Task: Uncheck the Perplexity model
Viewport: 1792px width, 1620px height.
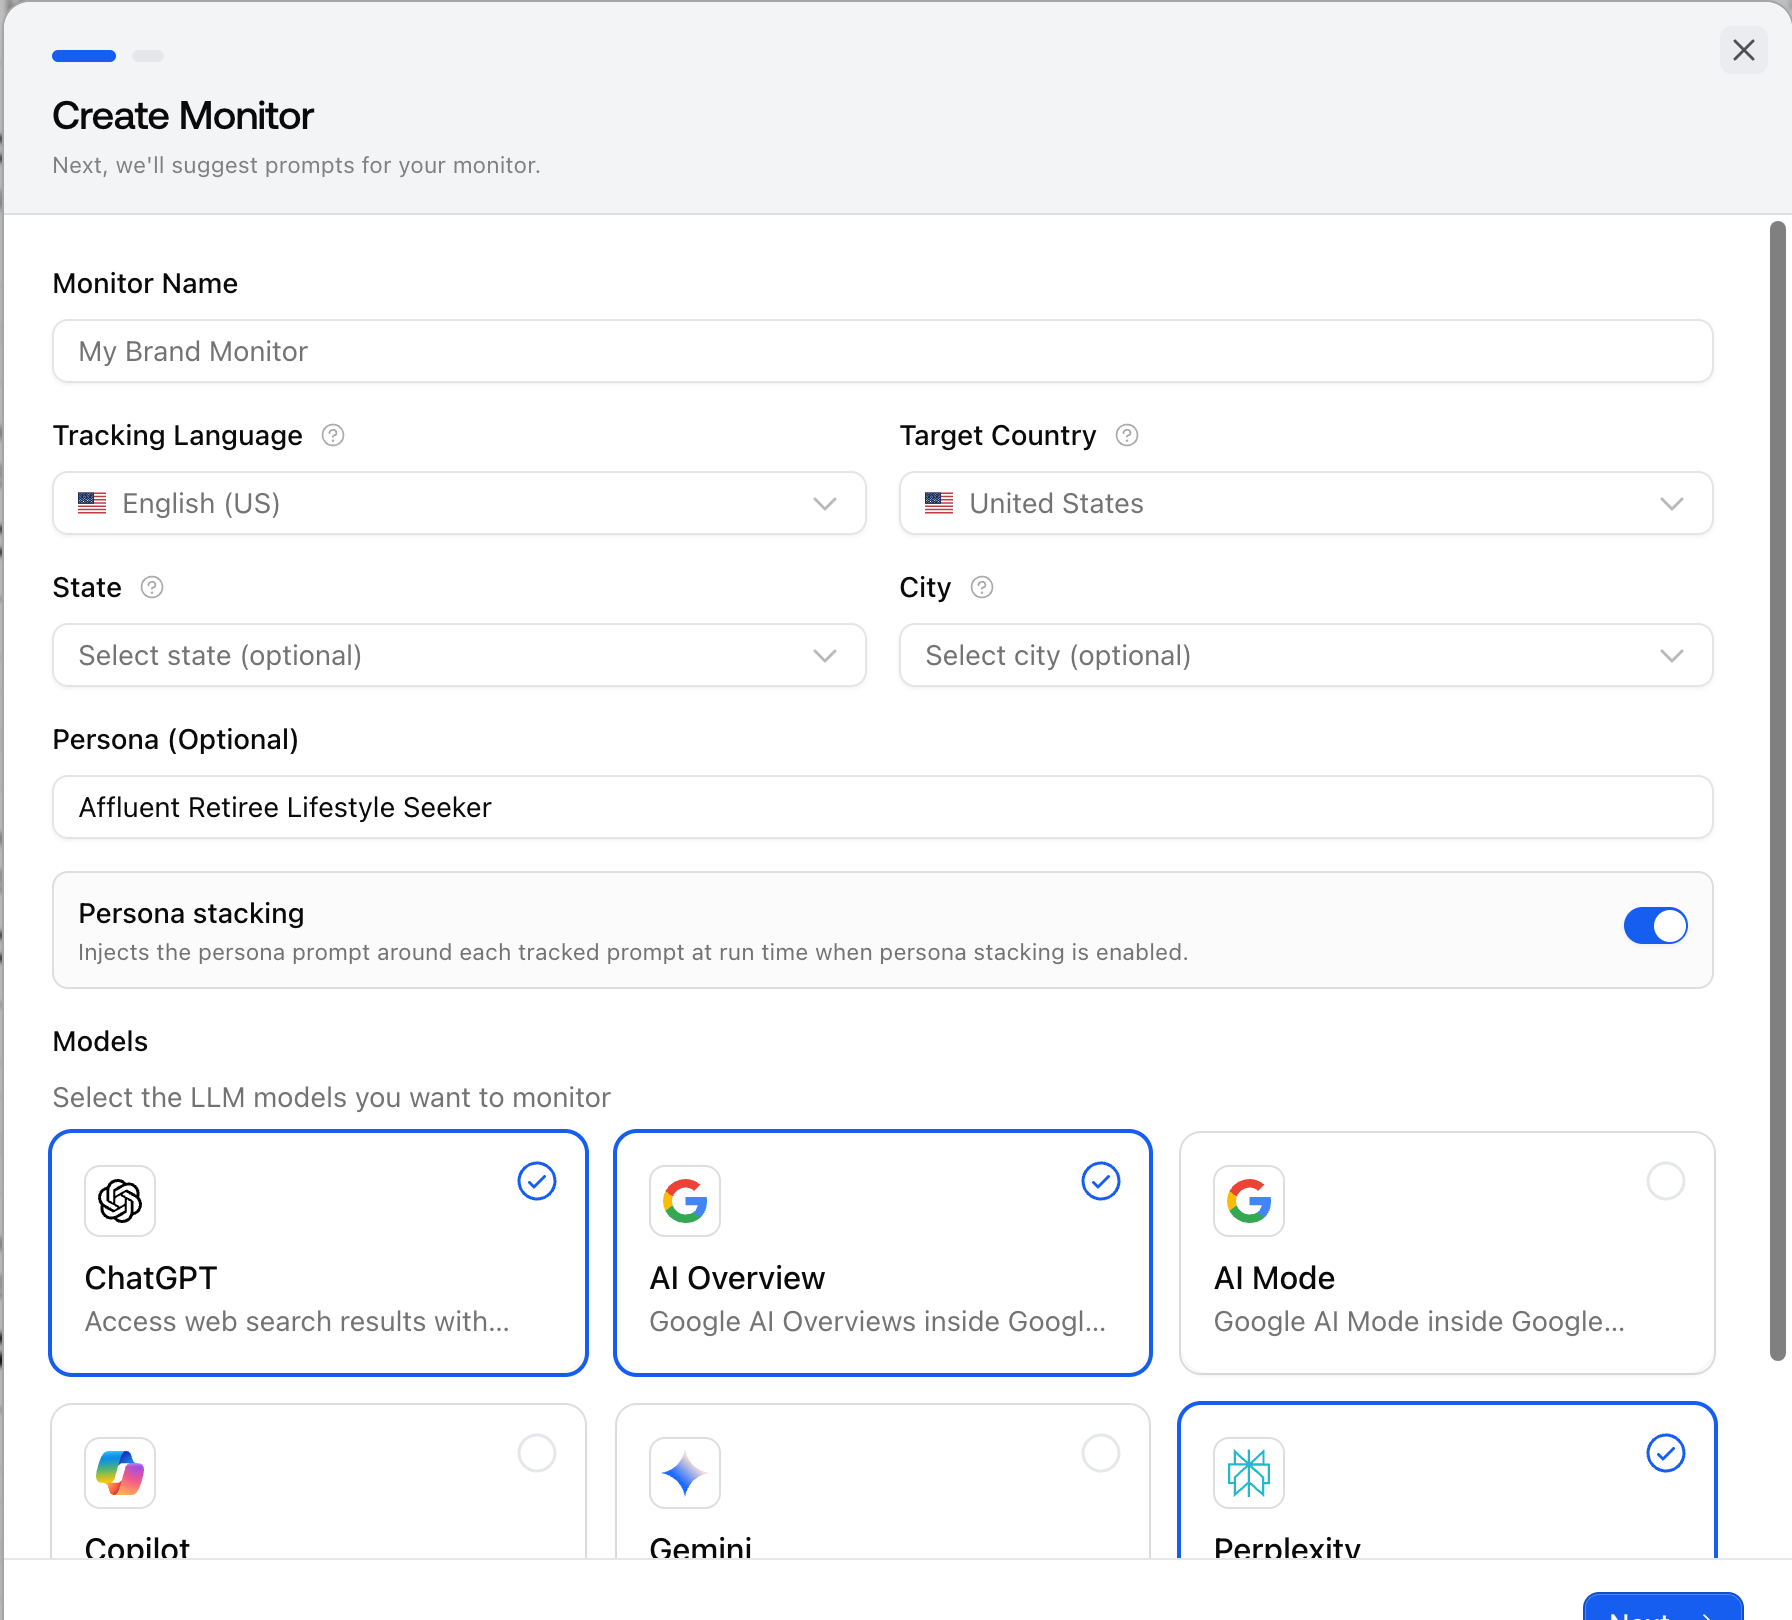Action: tap(1666, 1453)
